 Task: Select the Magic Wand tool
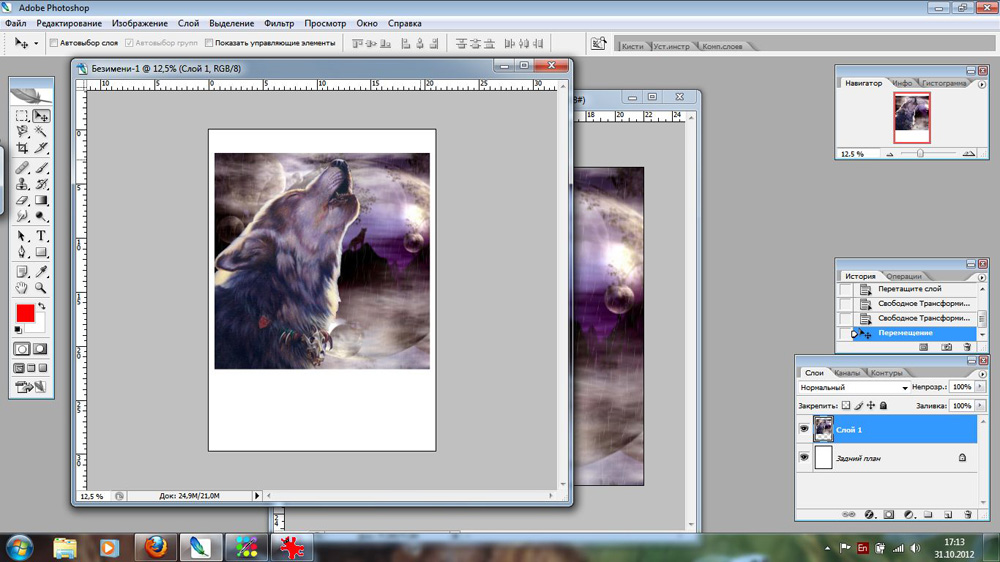[x=41, y=131]
